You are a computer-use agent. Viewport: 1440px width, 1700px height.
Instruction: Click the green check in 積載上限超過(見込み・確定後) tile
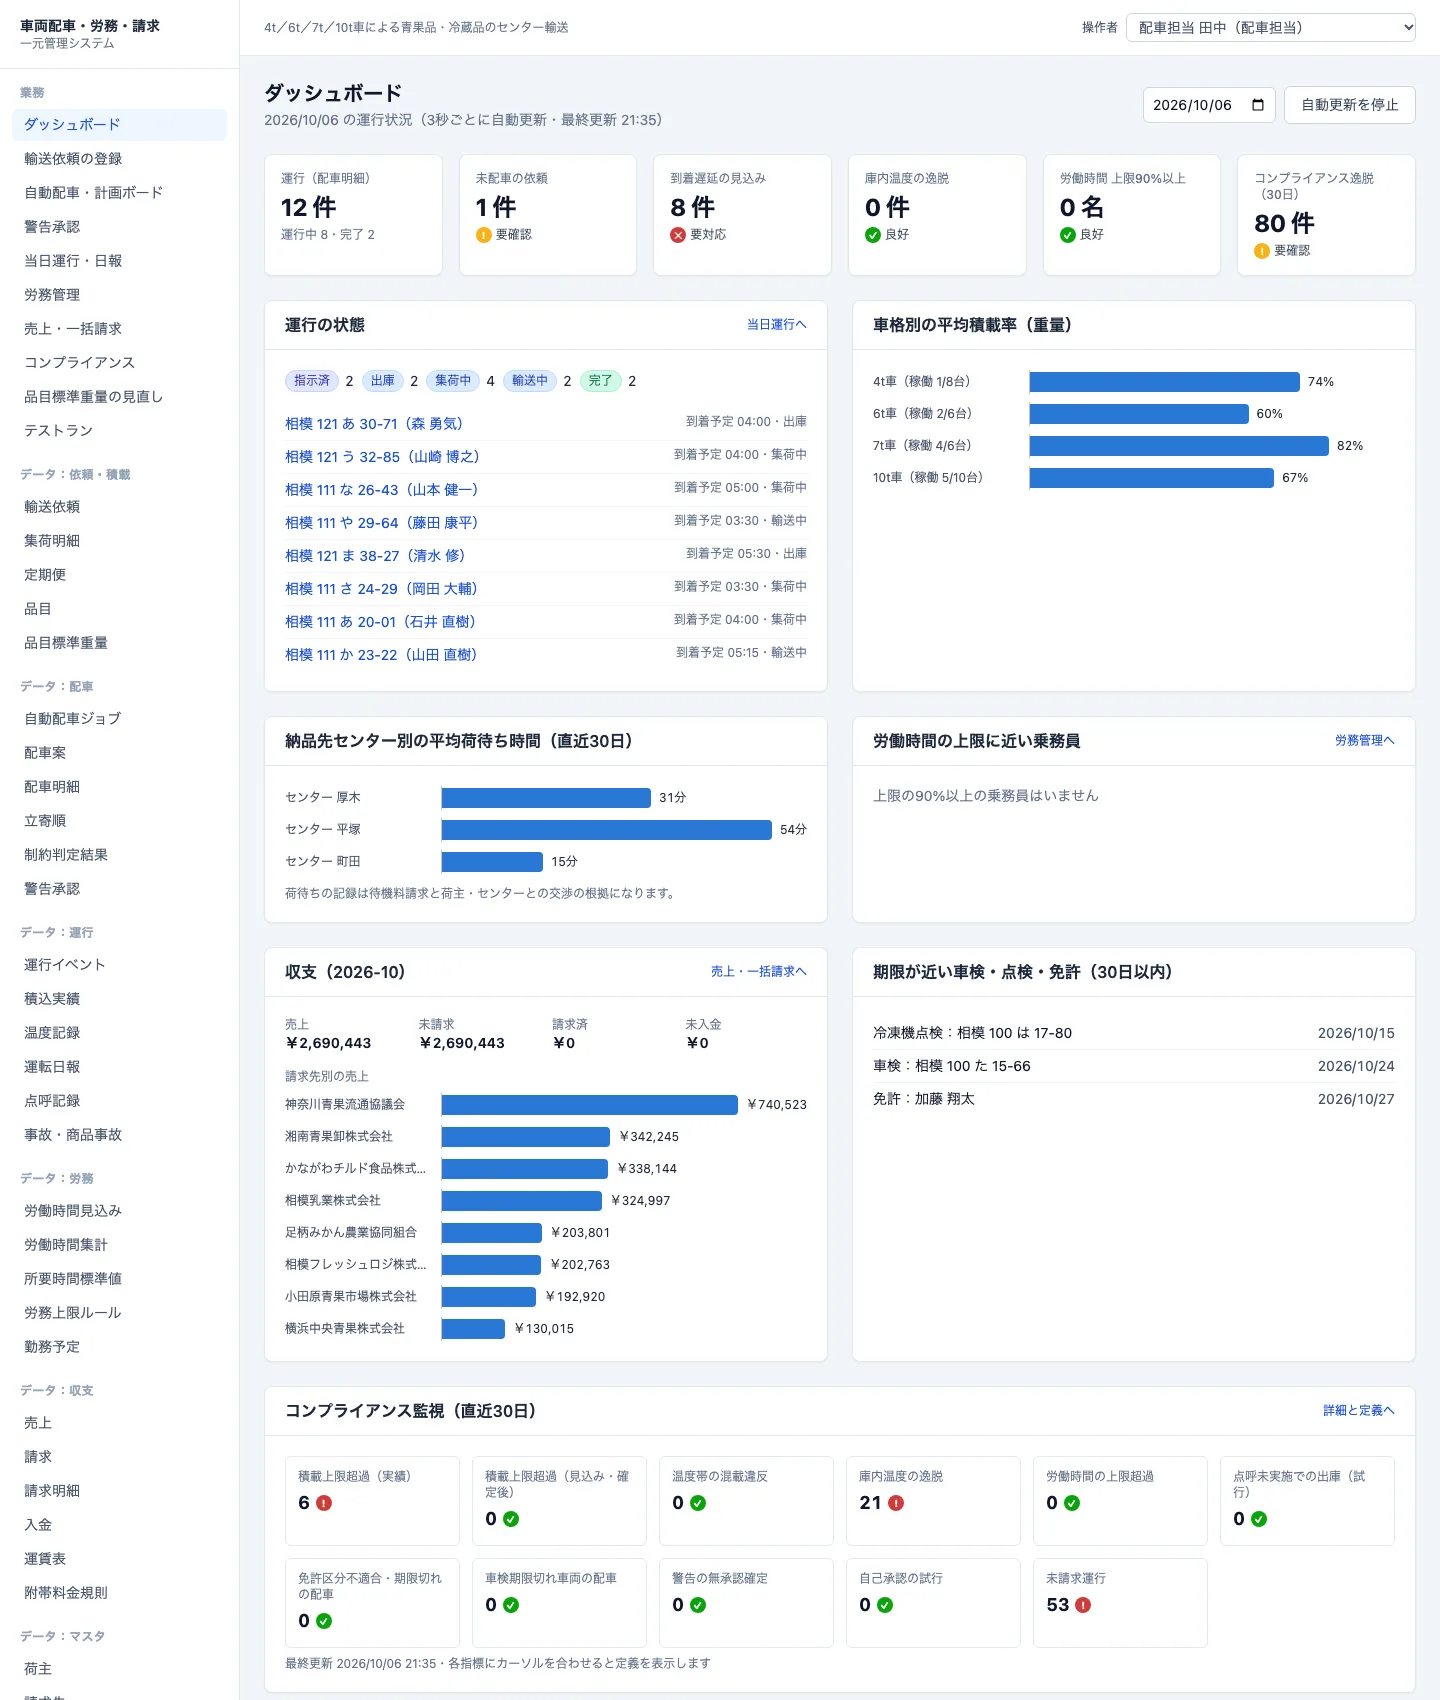tap(511, 1519)
